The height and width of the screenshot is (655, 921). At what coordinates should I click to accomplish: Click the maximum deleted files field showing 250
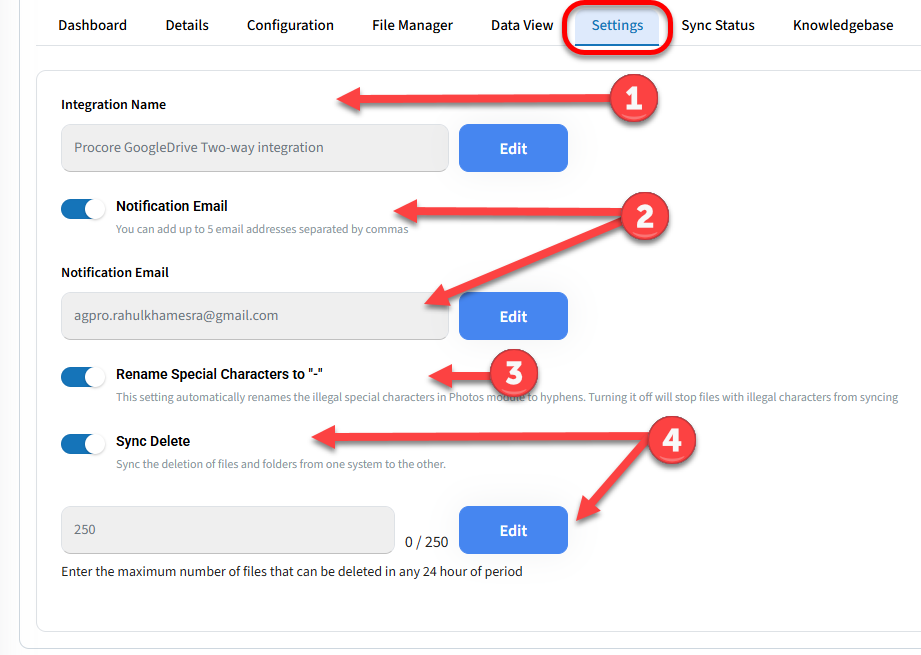[x=227, y=530]
